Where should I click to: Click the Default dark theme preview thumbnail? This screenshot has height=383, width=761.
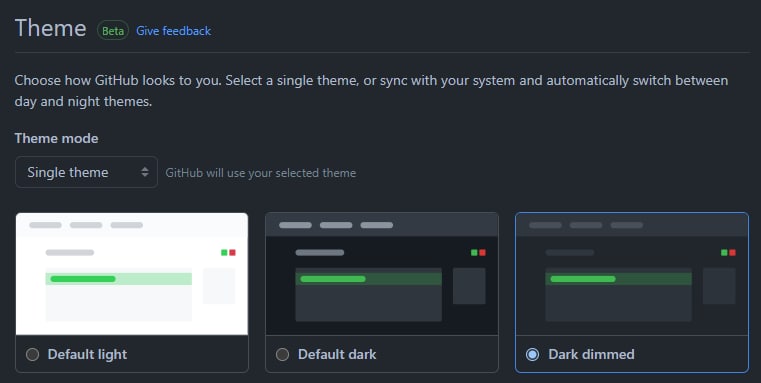pos(382,274)
